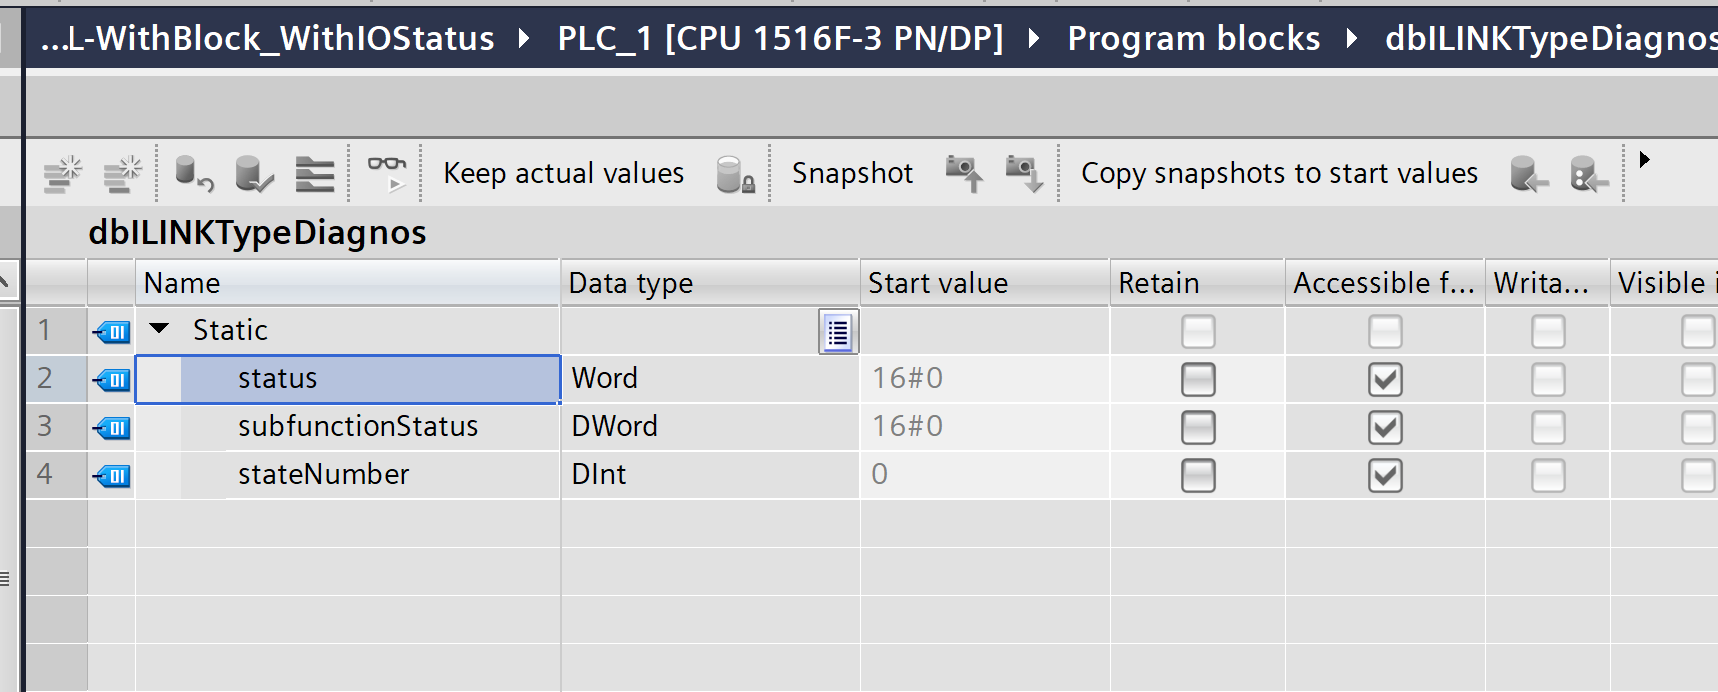Viewport: 1718px width, 692px height.
Task: Uncheck Accessible checkbox for subfunctionStatus
Action: [1385, 427]
